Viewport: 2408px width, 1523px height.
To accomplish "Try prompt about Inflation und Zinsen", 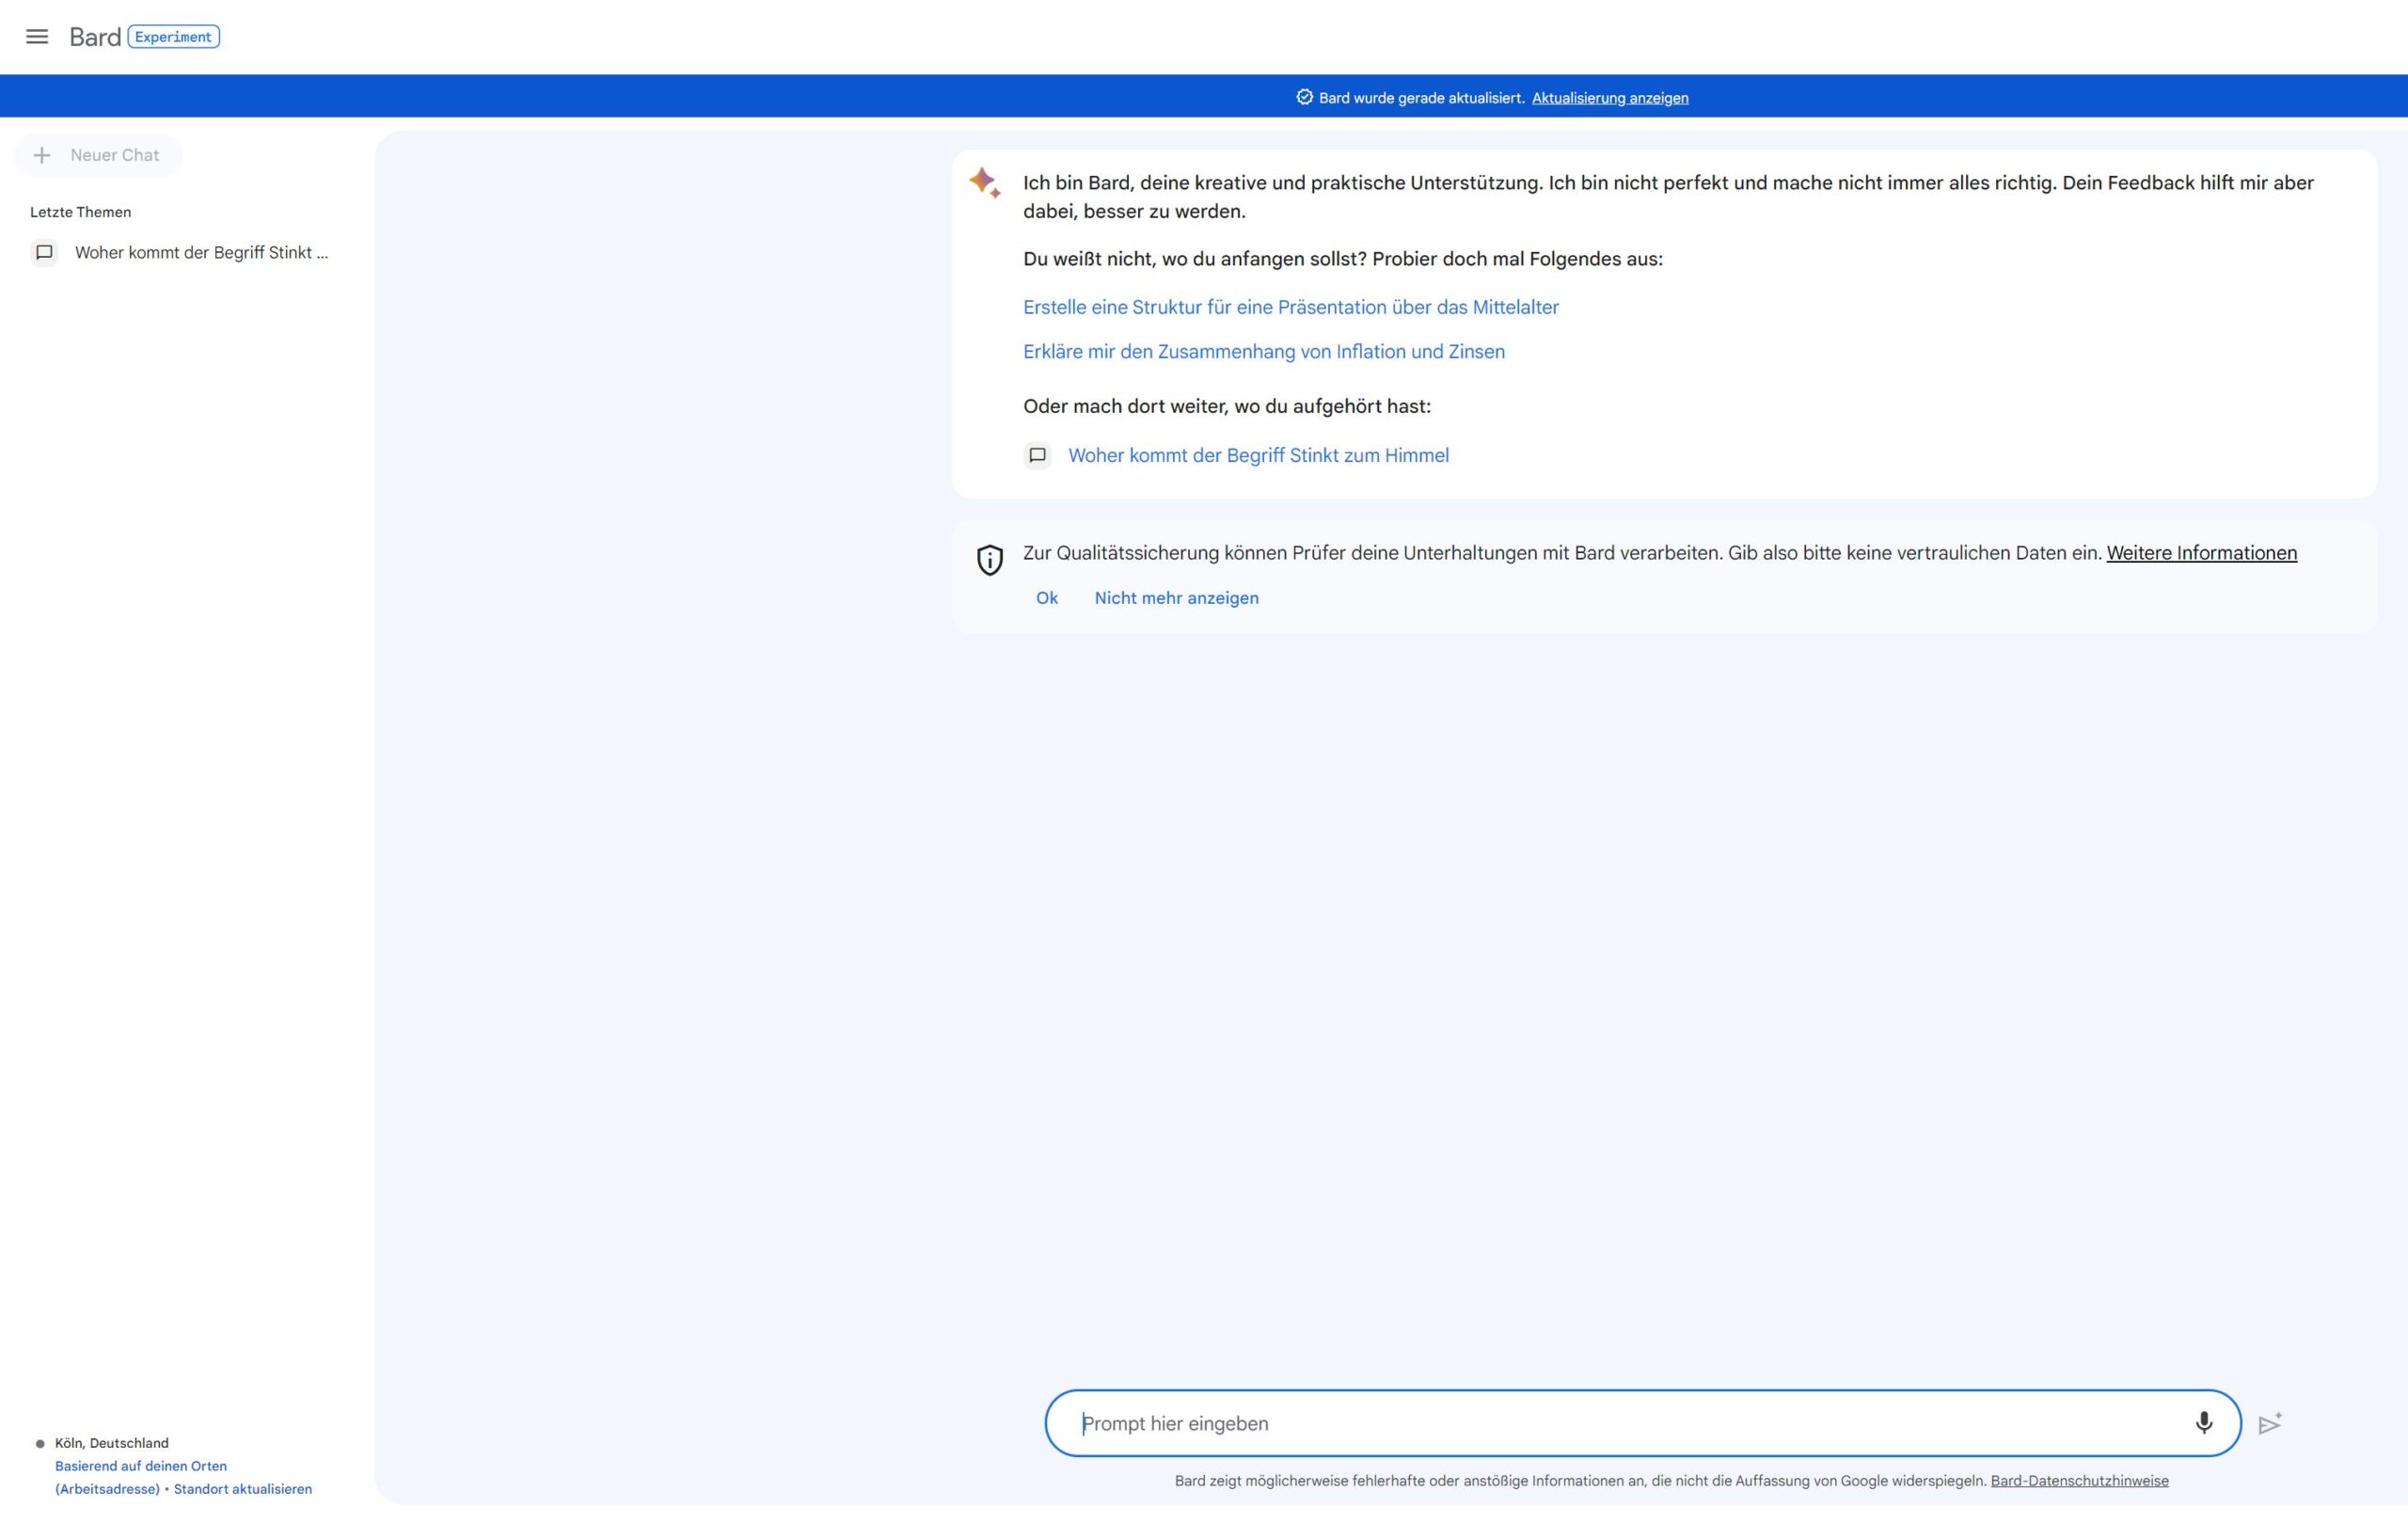I will coord(1263,351).
